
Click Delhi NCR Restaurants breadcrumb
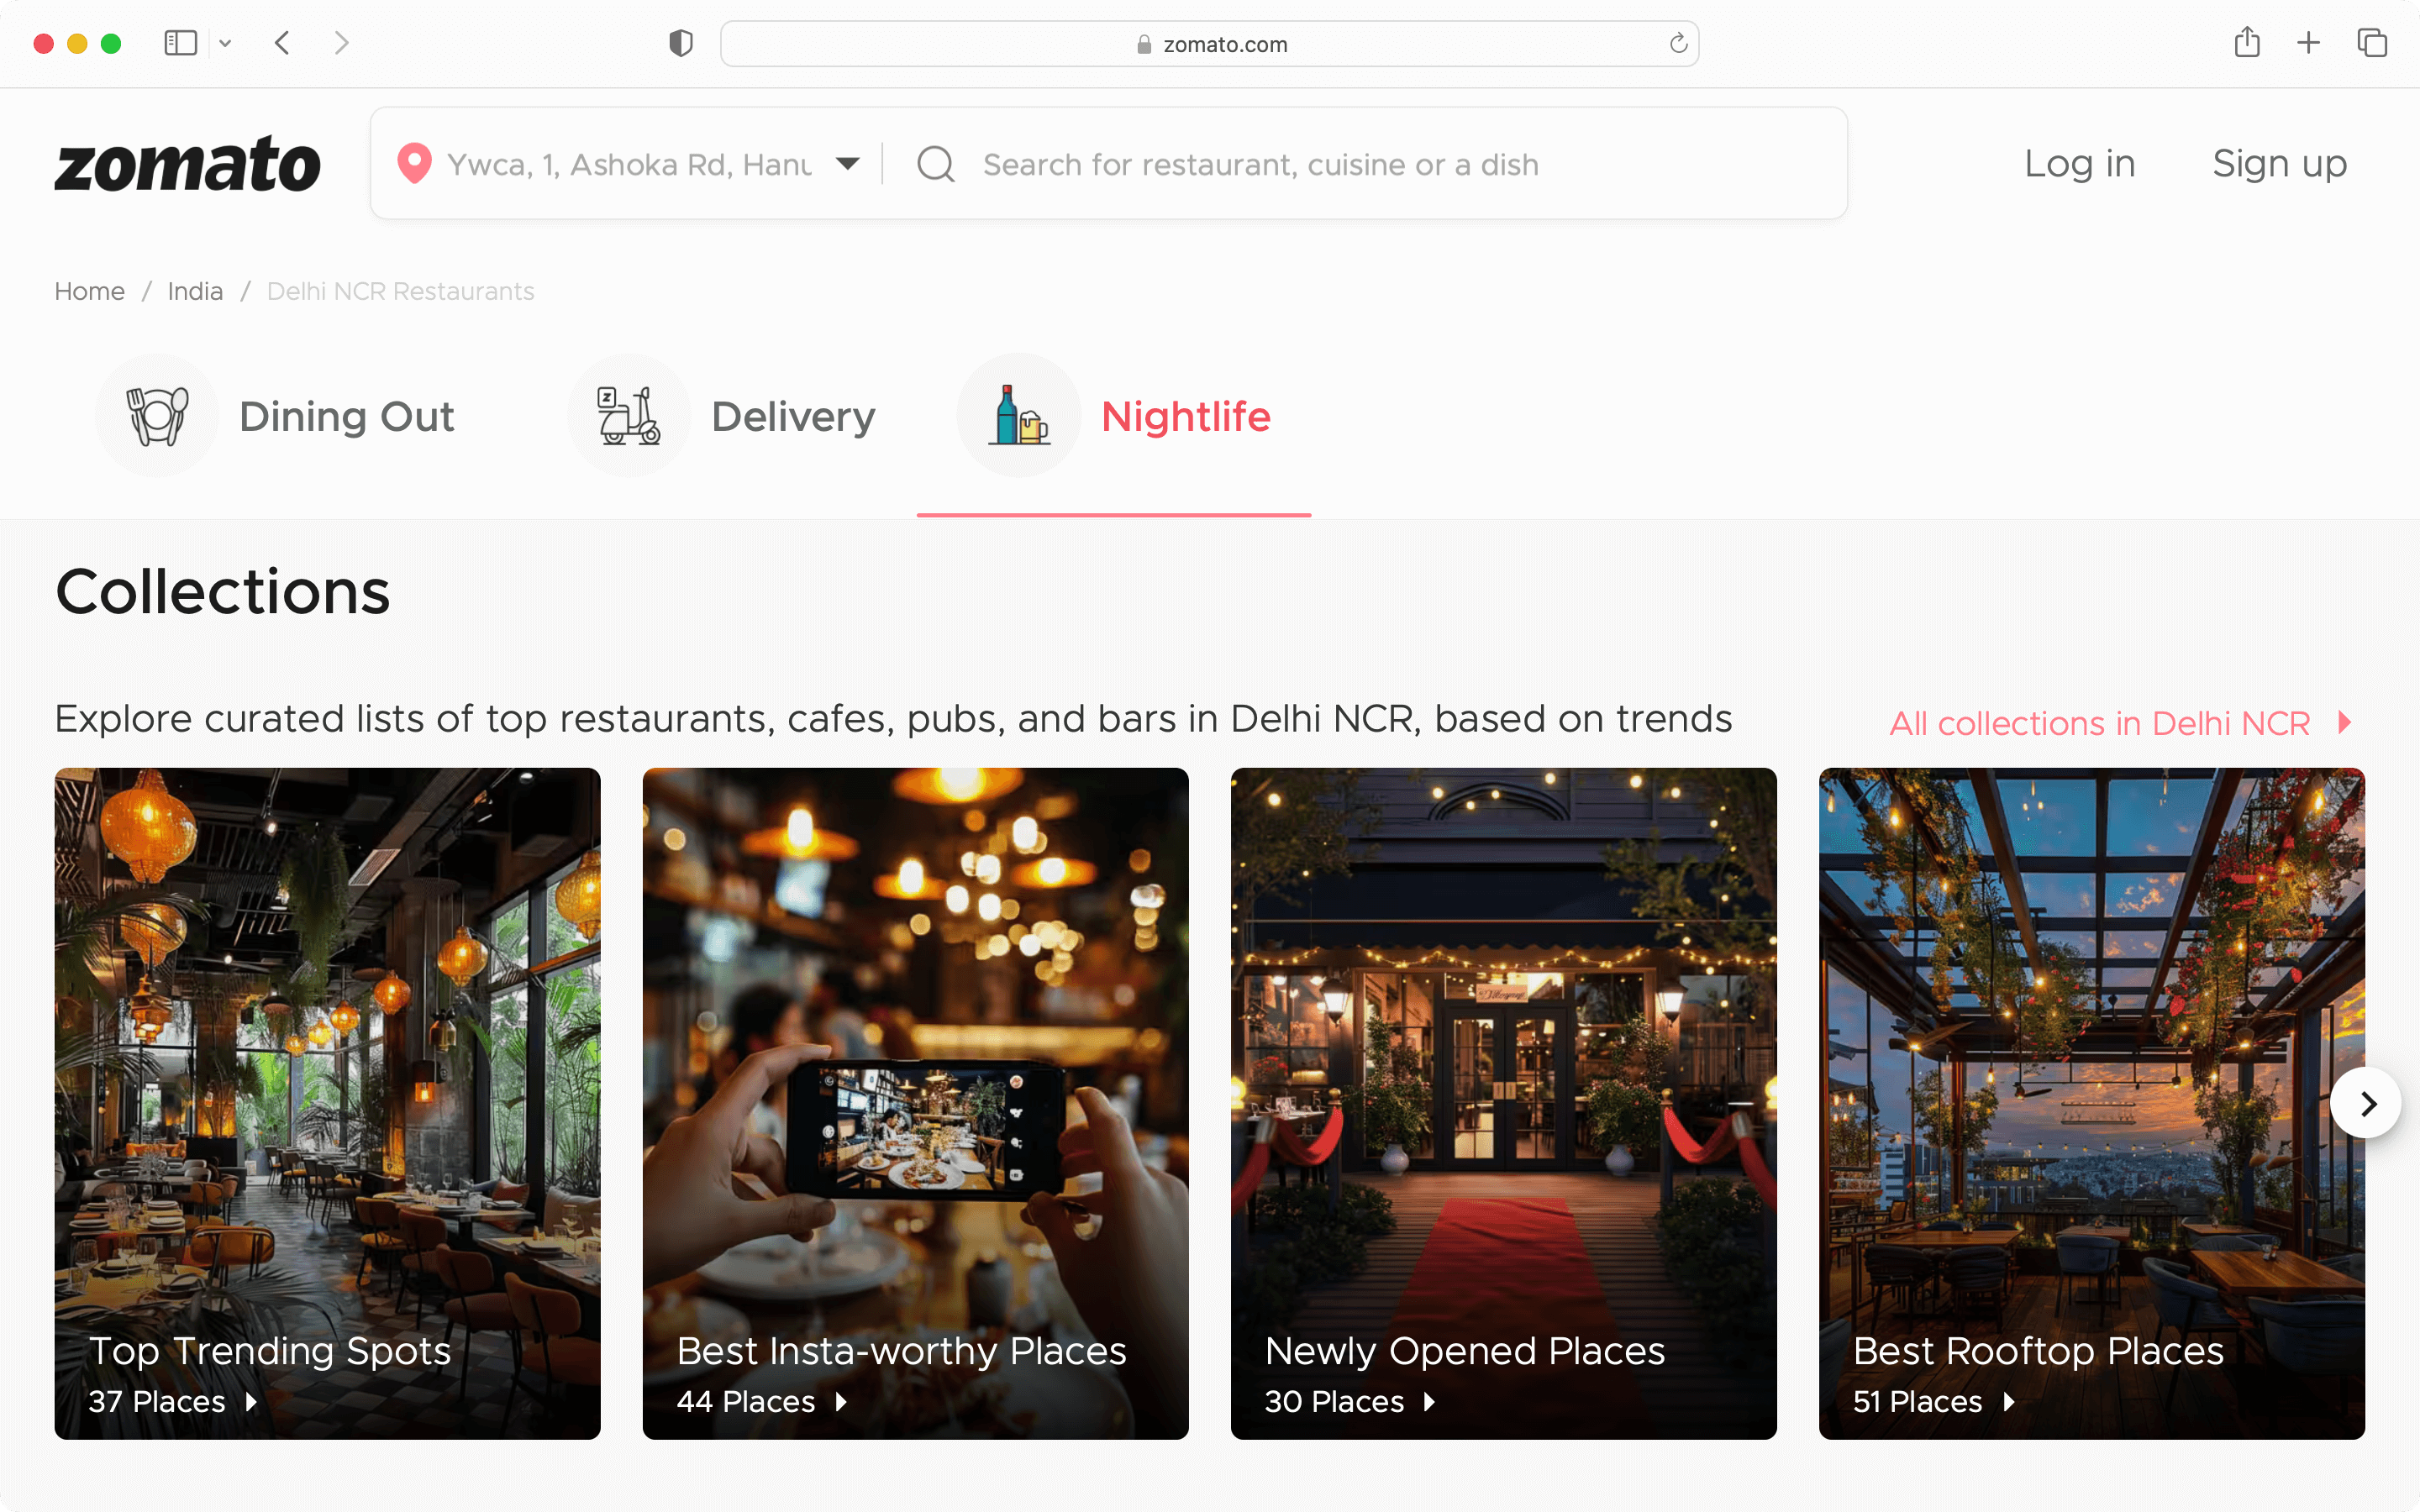point(400,291)
